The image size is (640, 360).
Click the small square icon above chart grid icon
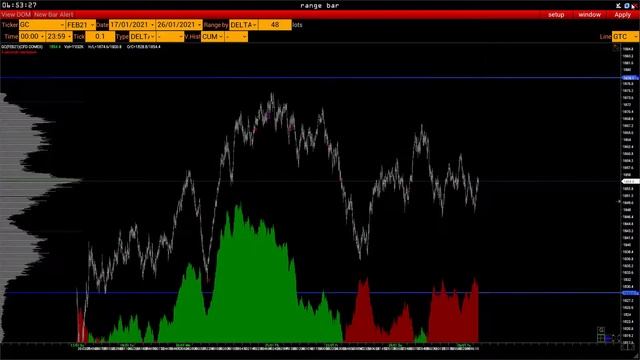point(601,329)
